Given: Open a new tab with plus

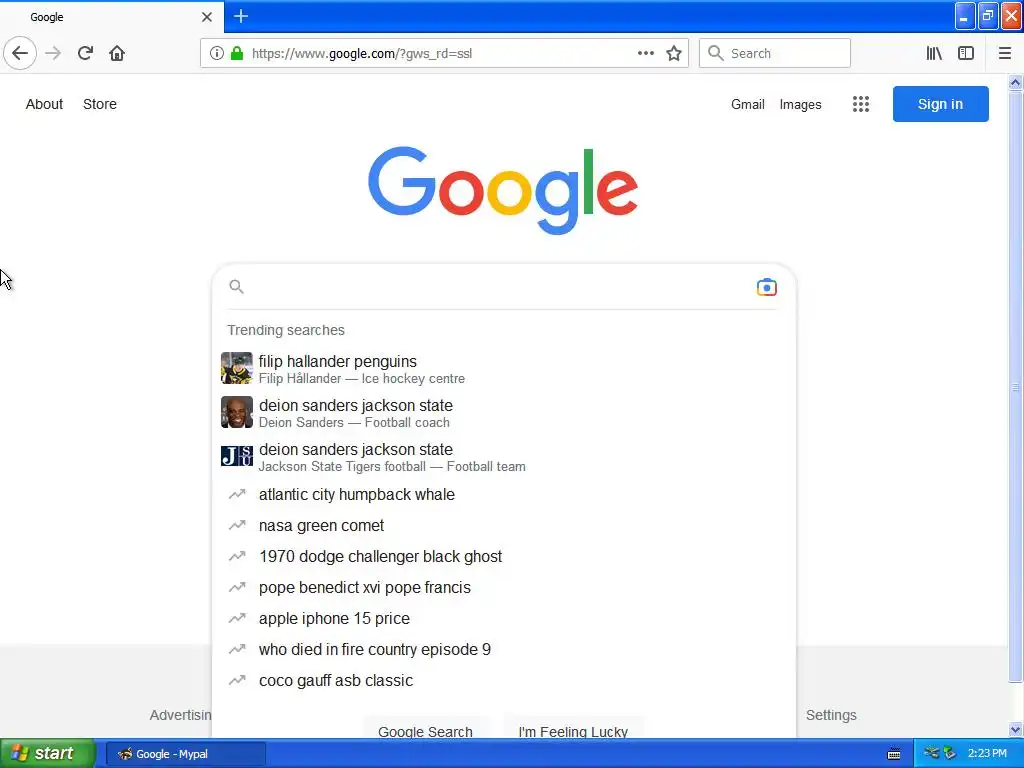Looking at the screenshot, I should click(241, 16).
